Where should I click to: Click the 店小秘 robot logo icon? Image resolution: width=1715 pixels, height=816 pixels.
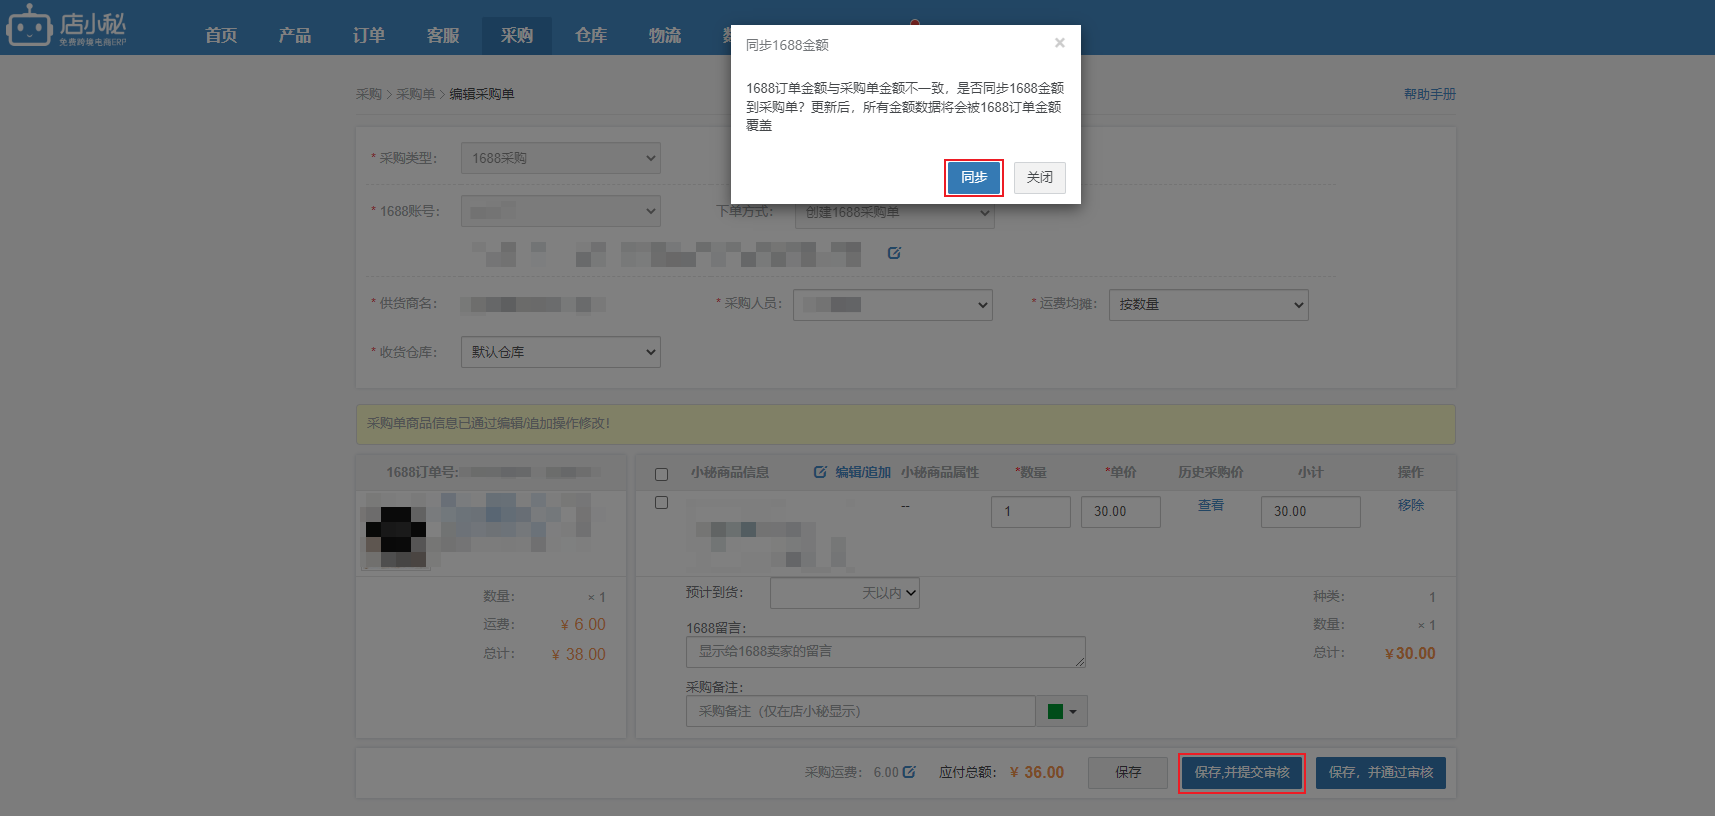tap(29, 25)
